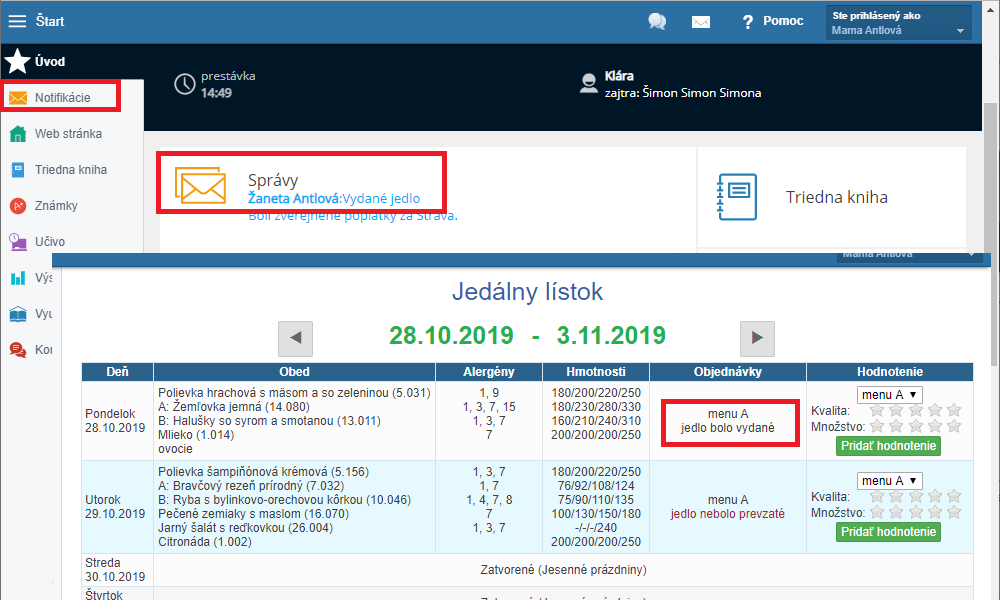The height and width of the screenshot is (600, 1000).
Task: Select Úvod in the sidebar
Action: tap(50, 61)
